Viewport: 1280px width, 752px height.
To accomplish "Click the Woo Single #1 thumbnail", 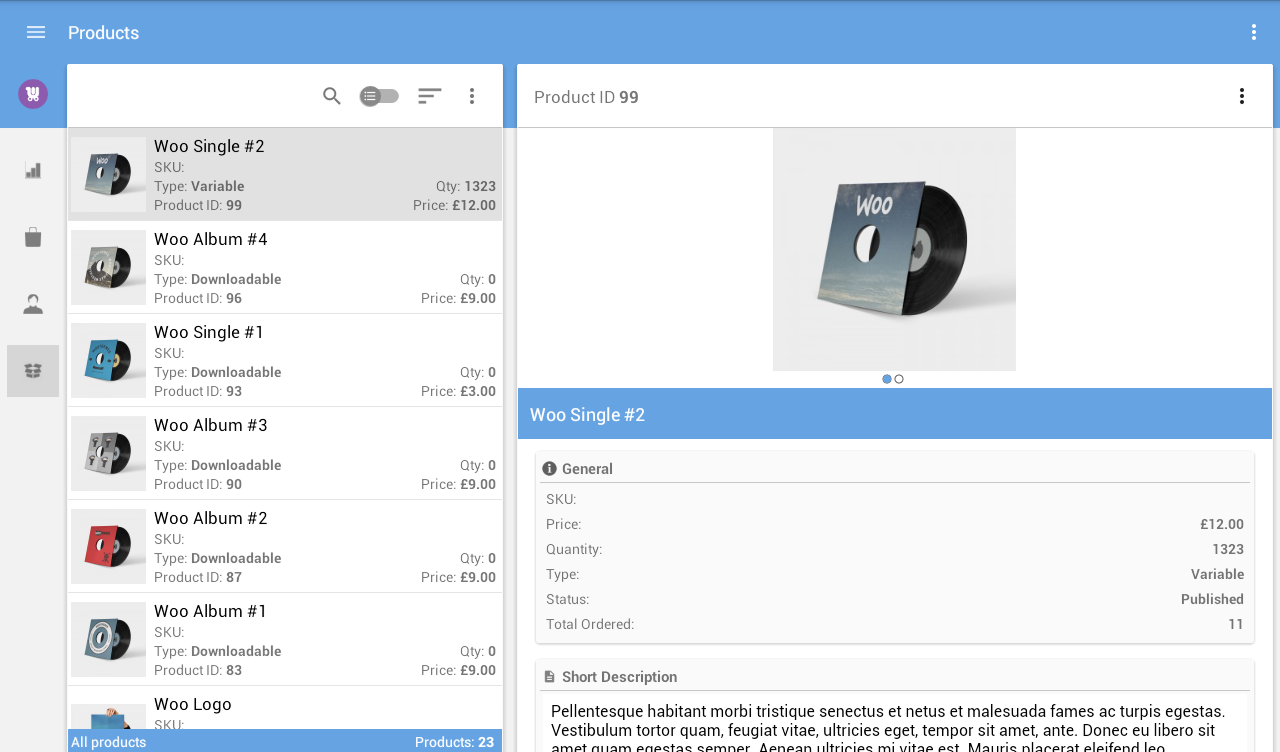I will 108,360.
